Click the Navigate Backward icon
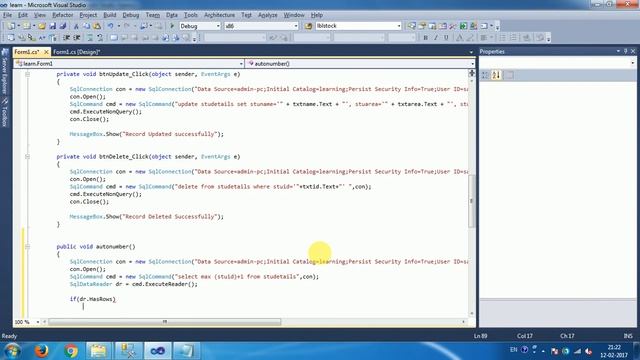Viewport: 640px width, 360px height. (143, 26)
